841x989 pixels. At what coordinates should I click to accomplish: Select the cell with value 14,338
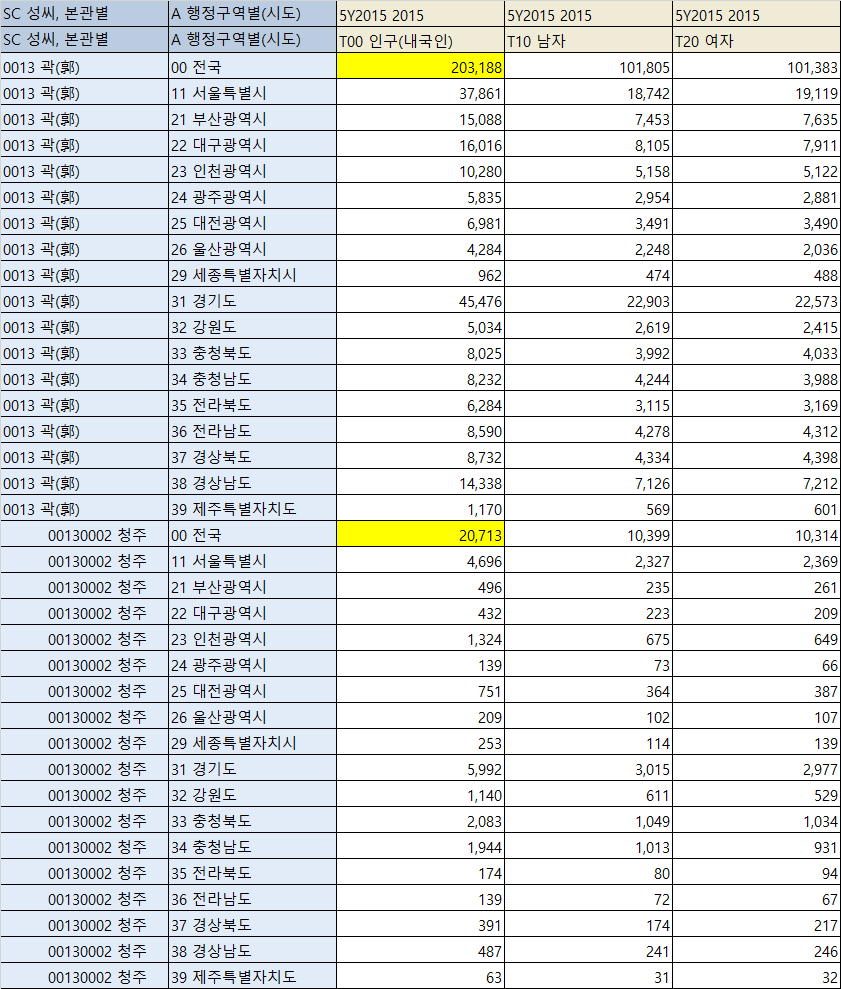(x=420, y=483)
